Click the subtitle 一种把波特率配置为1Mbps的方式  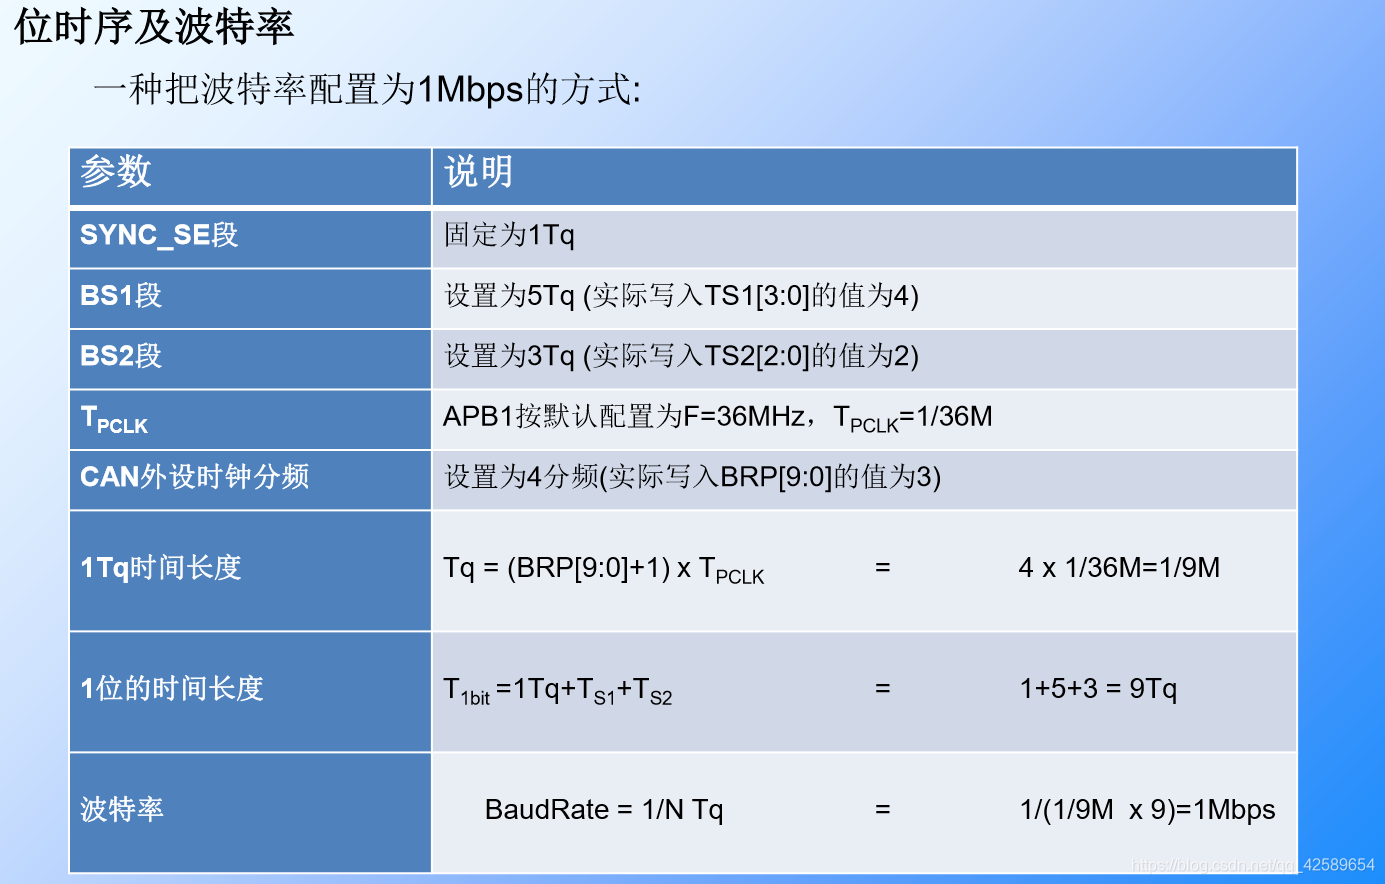[367, 90]
